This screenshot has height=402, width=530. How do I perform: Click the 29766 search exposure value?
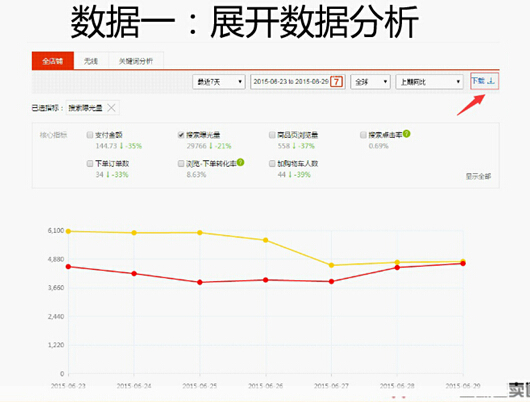click(x=196, y=146)
